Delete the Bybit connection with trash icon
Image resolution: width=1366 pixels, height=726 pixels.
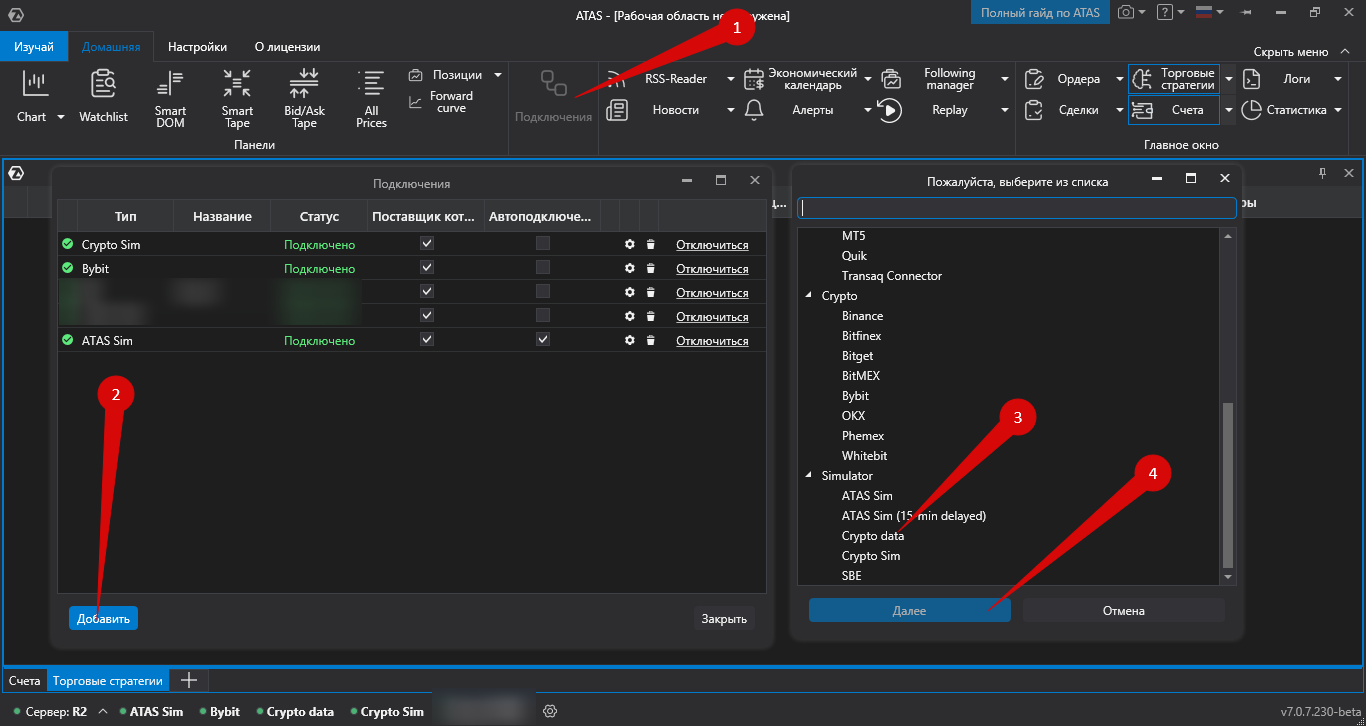click(x=650, y=268)
